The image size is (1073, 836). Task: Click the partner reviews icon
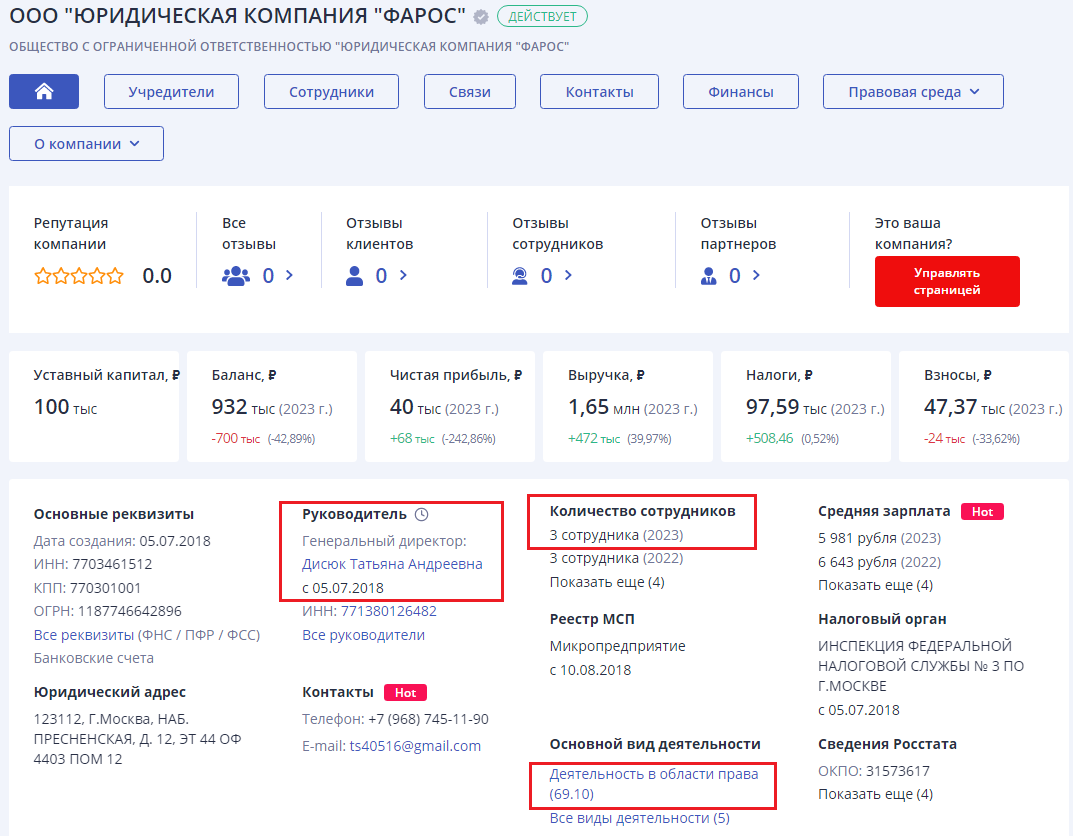click(x=708, y=276)
